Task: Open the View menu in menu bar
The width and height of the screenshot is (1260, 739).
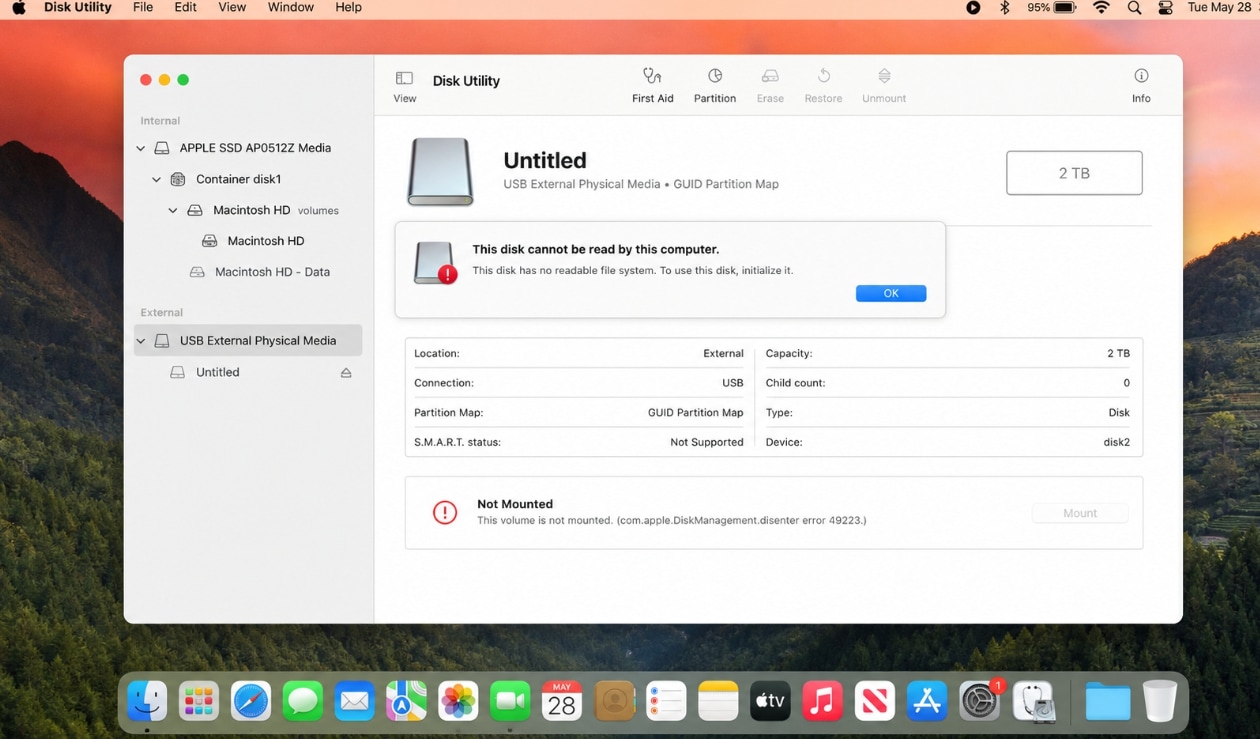Action: point(232,7)
